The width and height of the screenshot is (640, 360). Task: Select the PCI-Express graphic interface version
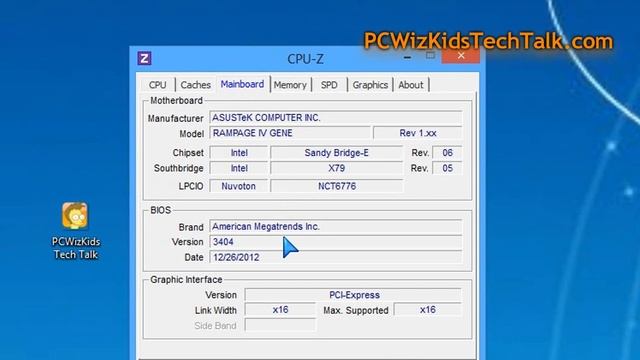pos(353,295)
